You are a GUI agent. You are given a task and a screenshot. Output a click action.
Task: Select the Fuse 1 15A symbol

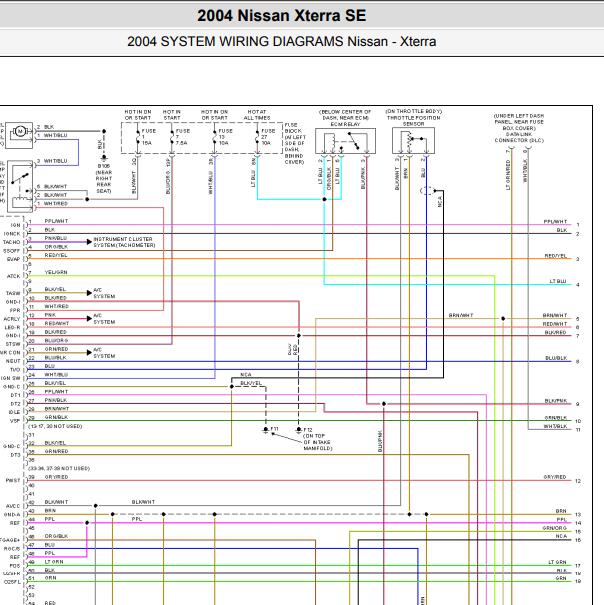[137, 138]
